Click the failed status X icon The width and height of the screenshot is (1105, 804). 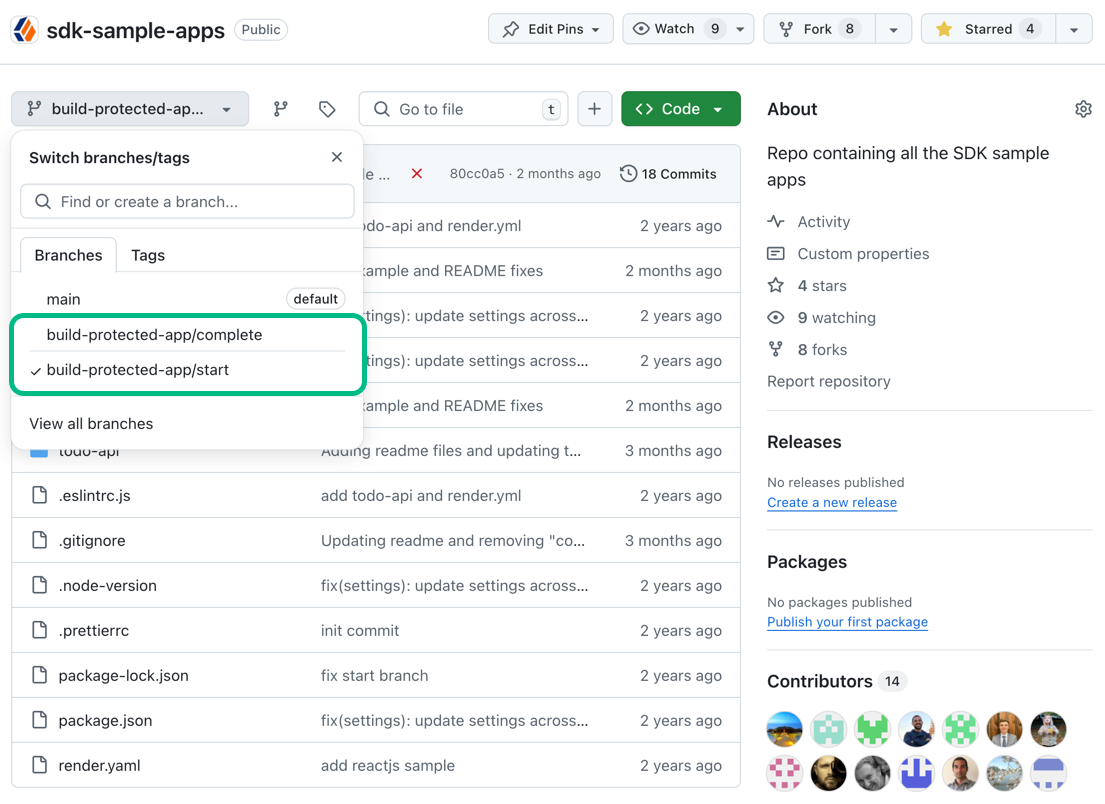click(417, 174)
